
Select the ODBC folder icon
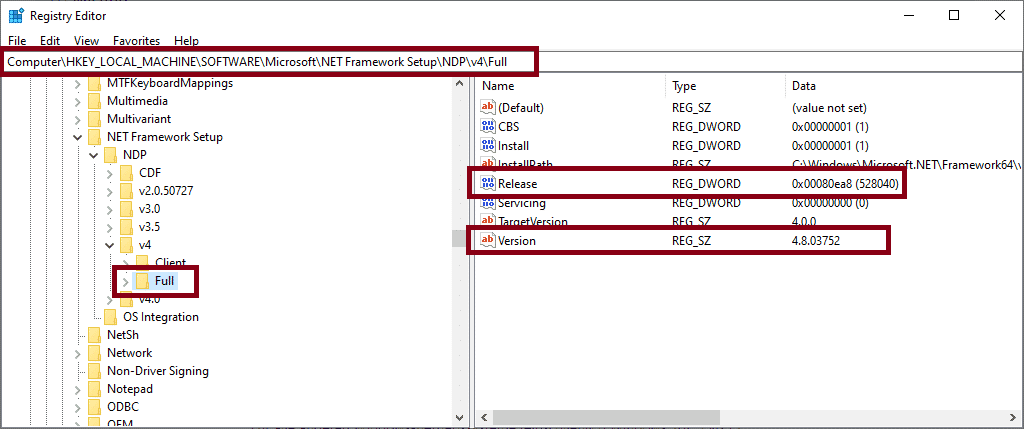pos(95,407)
